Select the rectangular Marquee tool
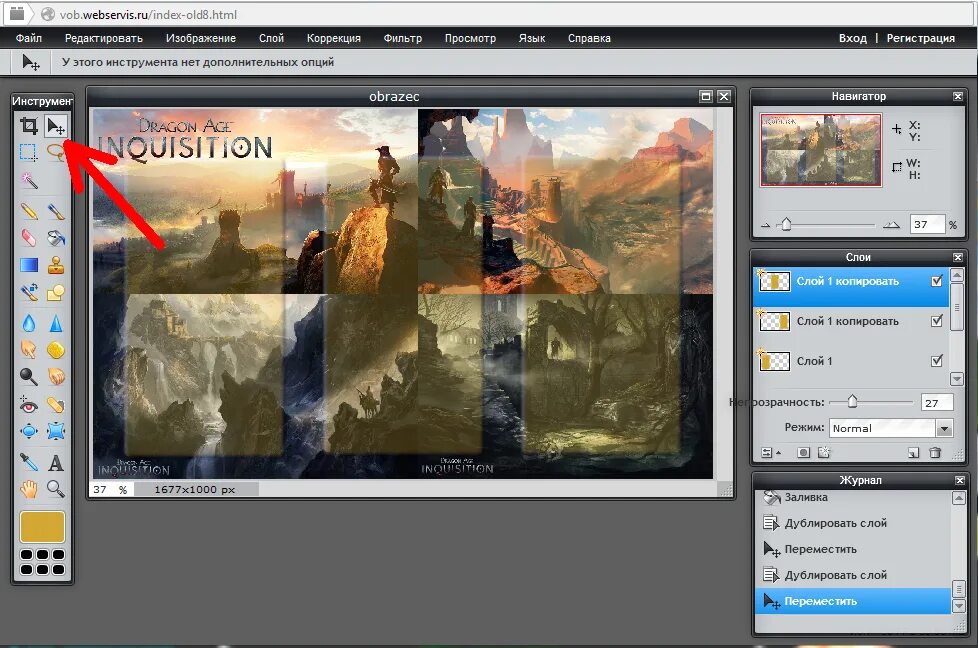Image resolution: width=978 pixels, height=648 pixels. pos(29,152)
